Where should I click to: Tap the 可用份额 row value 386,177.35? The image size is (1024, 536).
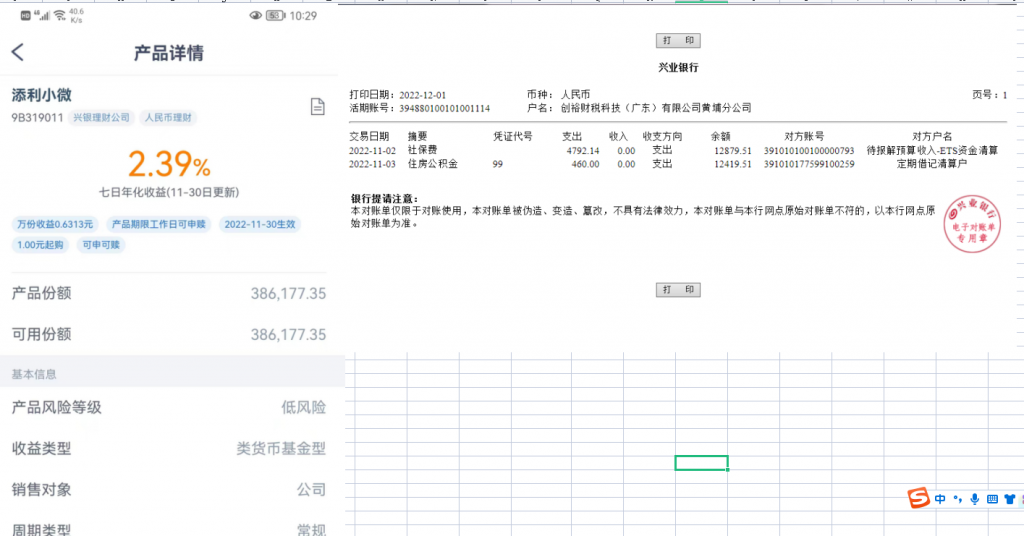[x=288, y=335]
